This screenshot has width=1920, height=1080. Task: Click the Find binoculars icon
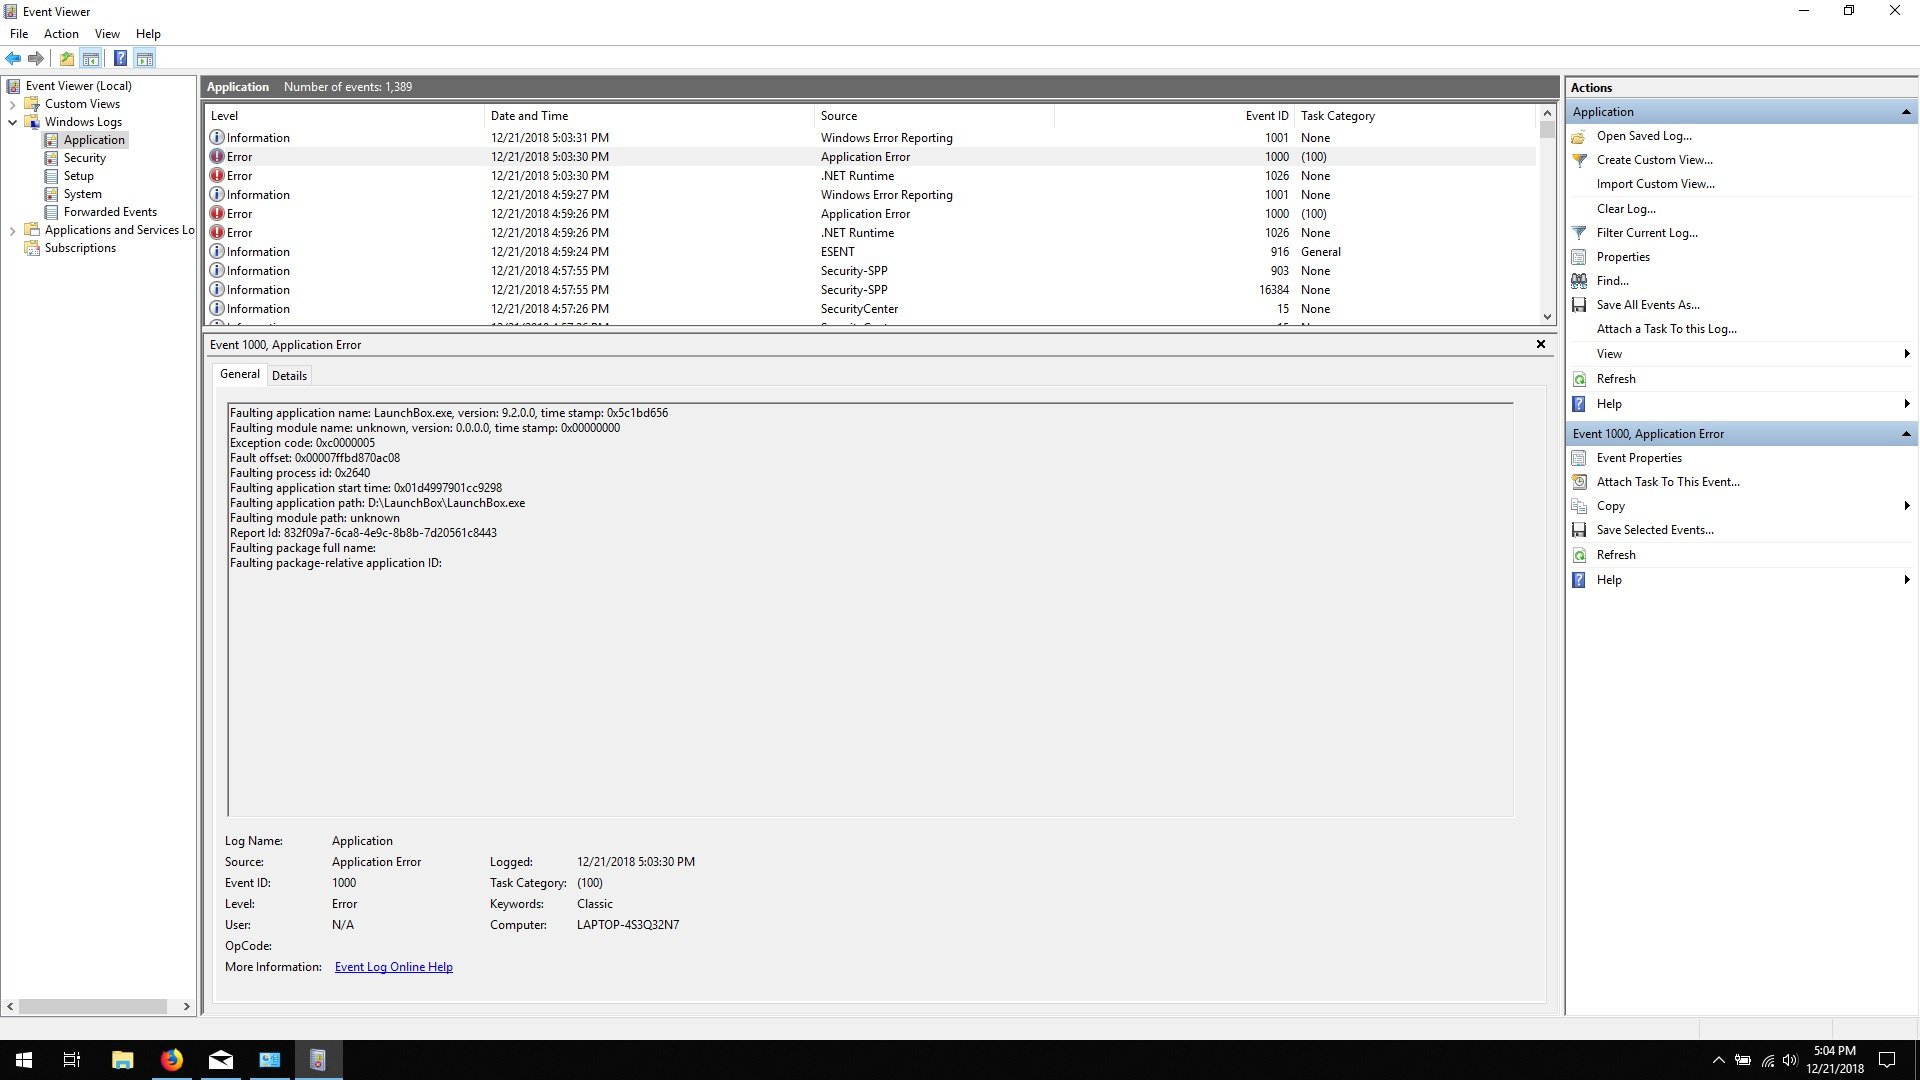(x=1579, y=281)
